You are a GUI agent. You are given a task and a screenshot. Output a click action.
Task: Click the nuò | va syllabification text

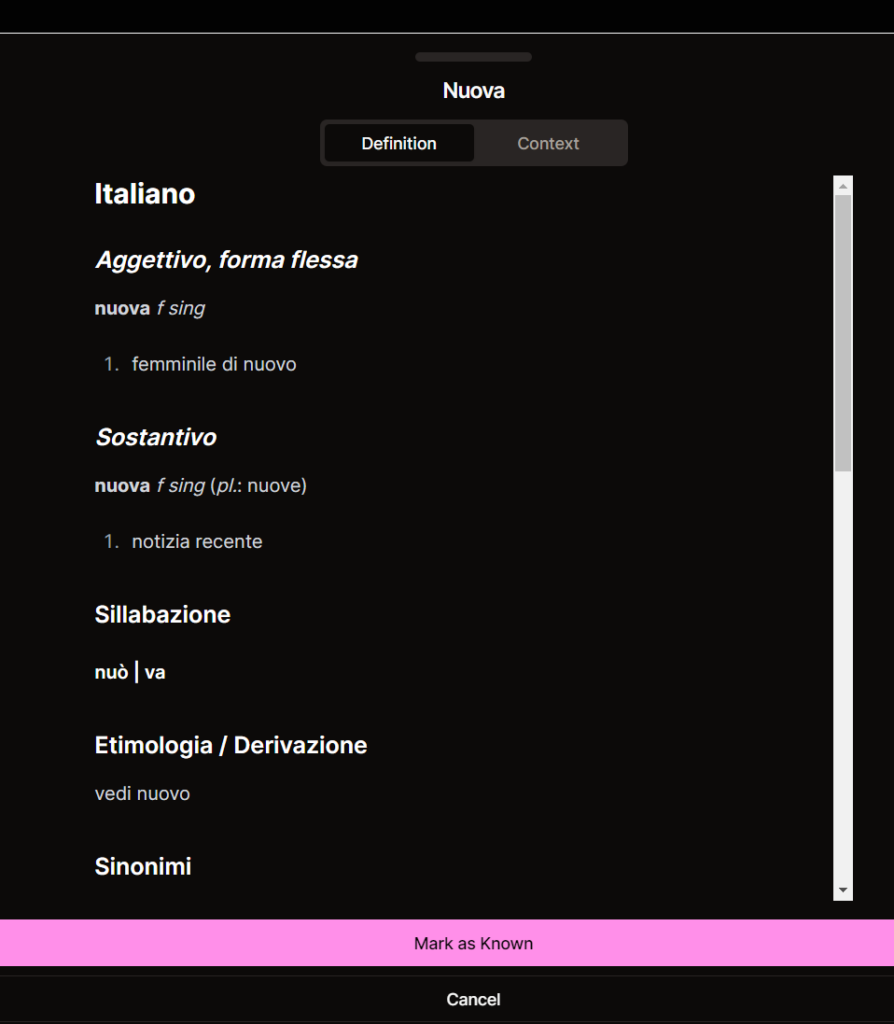pos(130,673)
